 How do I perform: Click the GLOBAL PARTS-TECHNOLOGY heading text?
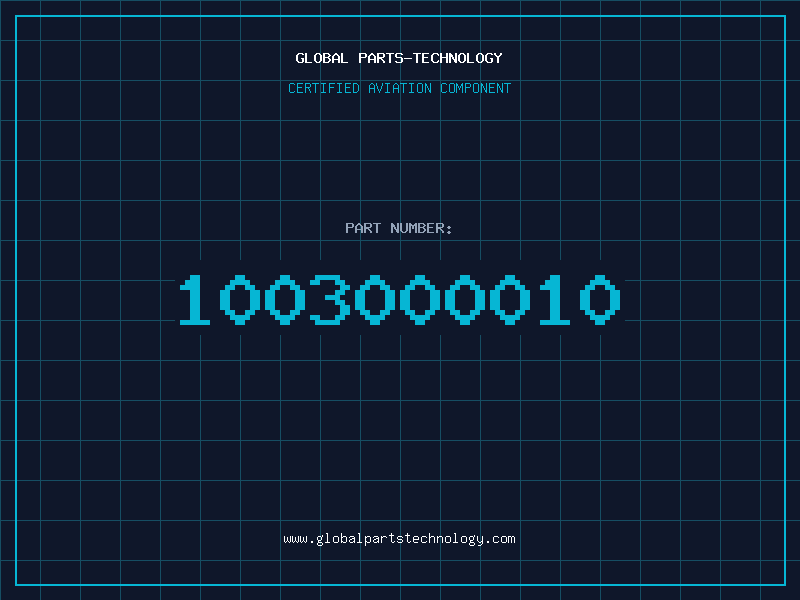[x=399, y=58]
